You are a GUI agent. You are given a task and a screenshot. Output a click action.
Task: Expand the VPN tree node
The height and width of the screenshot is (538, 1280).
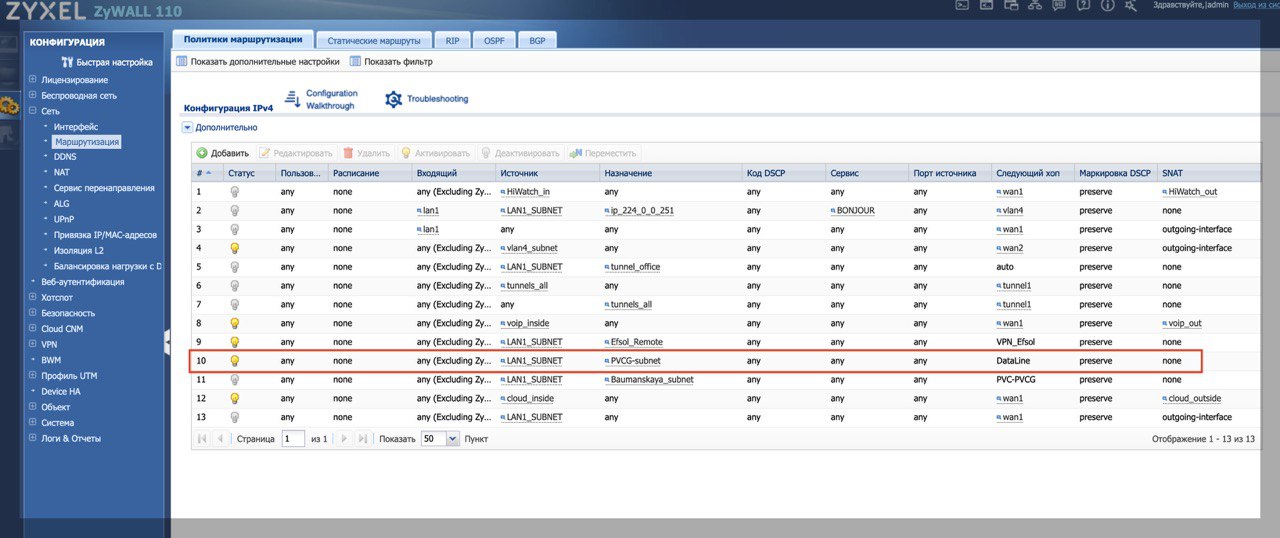click(x=33, y=343)
